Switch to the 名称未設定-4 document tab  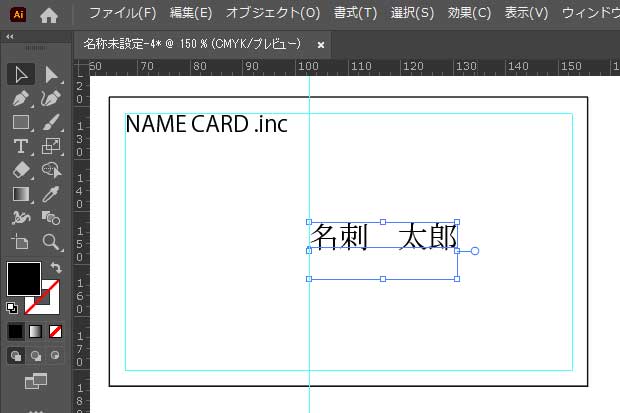[192, 44]
